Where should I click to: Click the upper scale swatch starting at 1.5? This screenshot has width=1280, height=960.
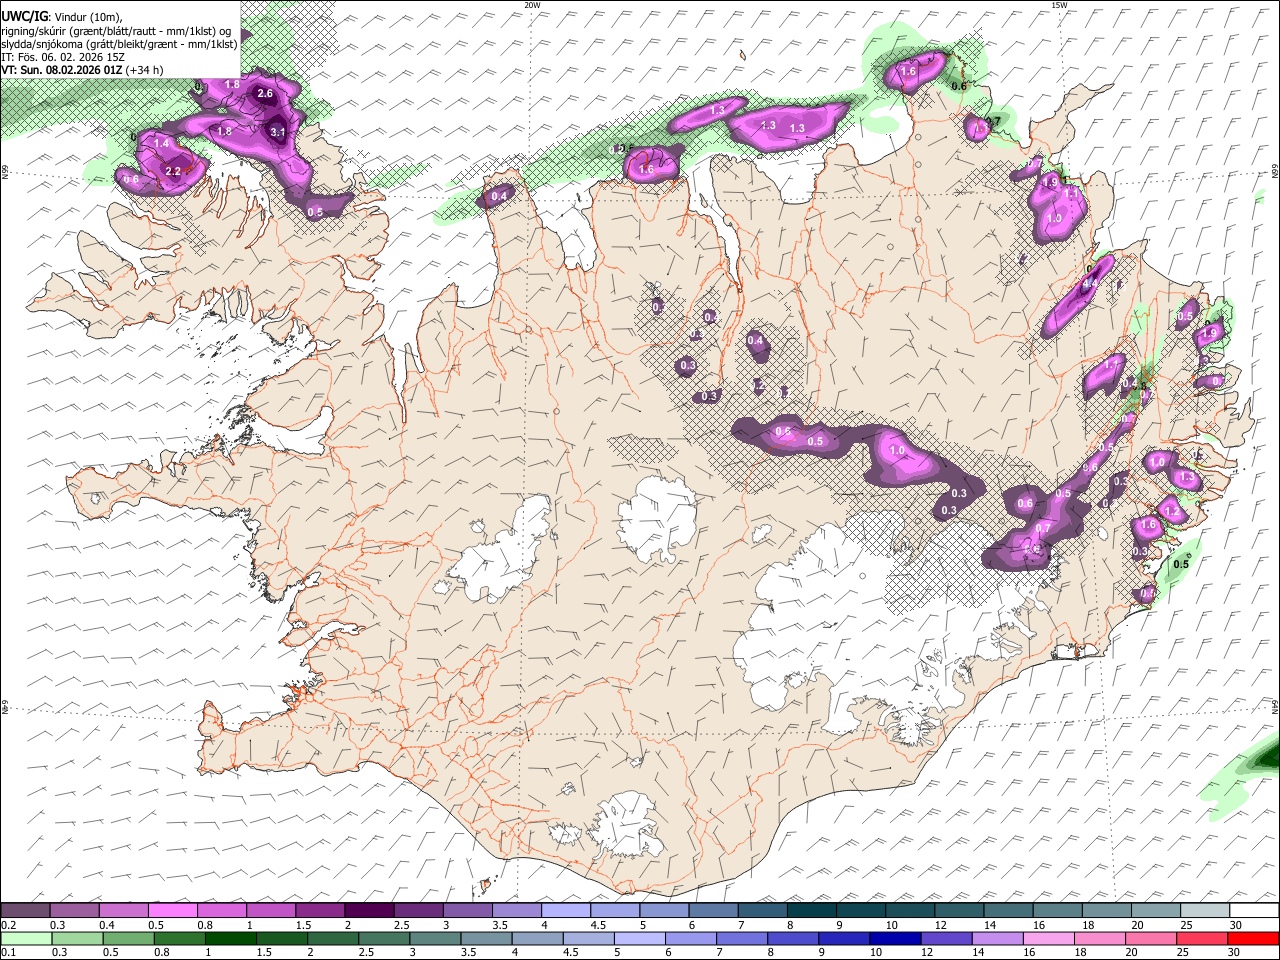[321, 911]
